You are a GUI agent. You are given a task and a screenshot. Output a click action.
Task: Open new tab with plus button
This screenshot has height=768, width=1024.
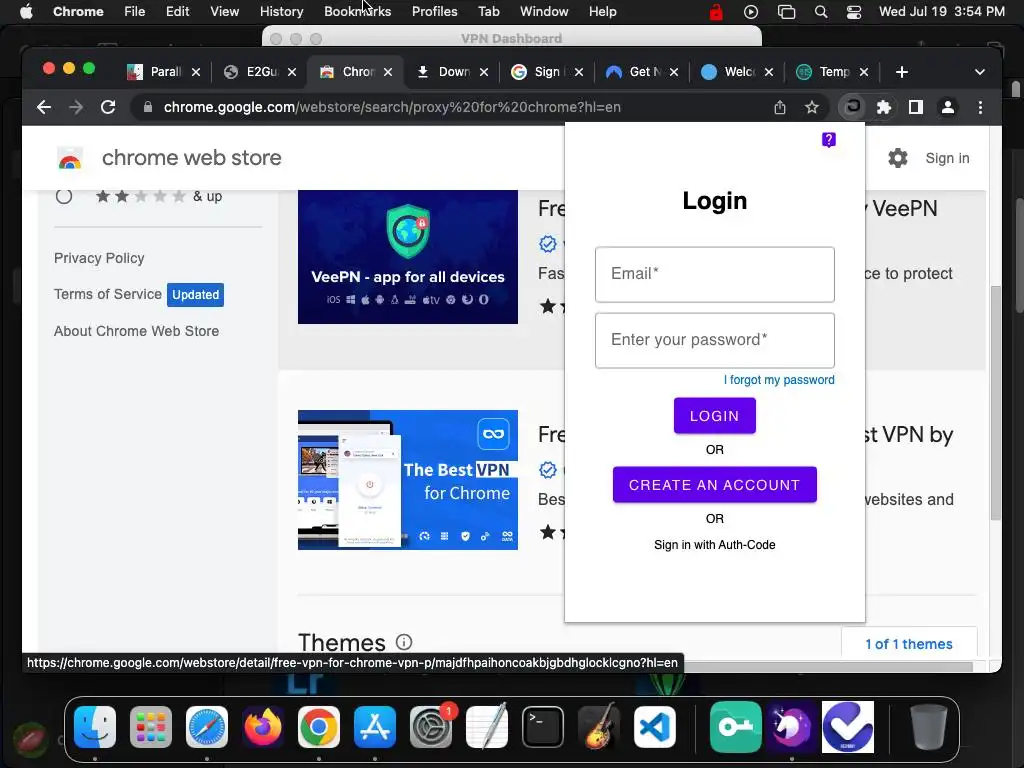pos(901,72)
